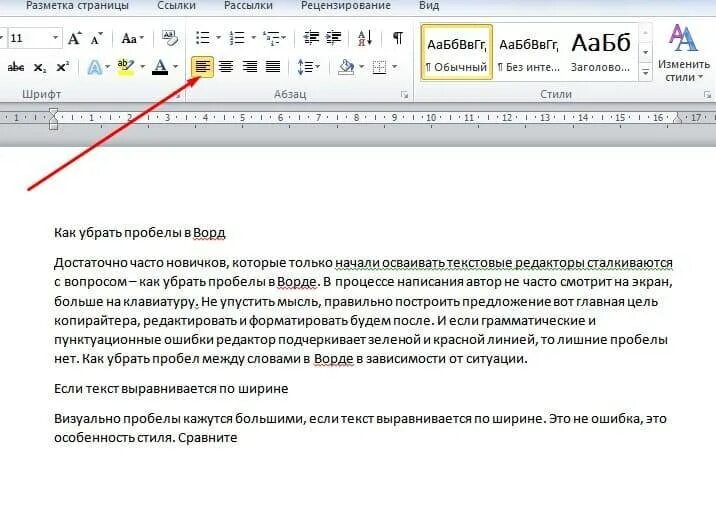
Task: Apply the black font color button
Action: pos(160,67)
